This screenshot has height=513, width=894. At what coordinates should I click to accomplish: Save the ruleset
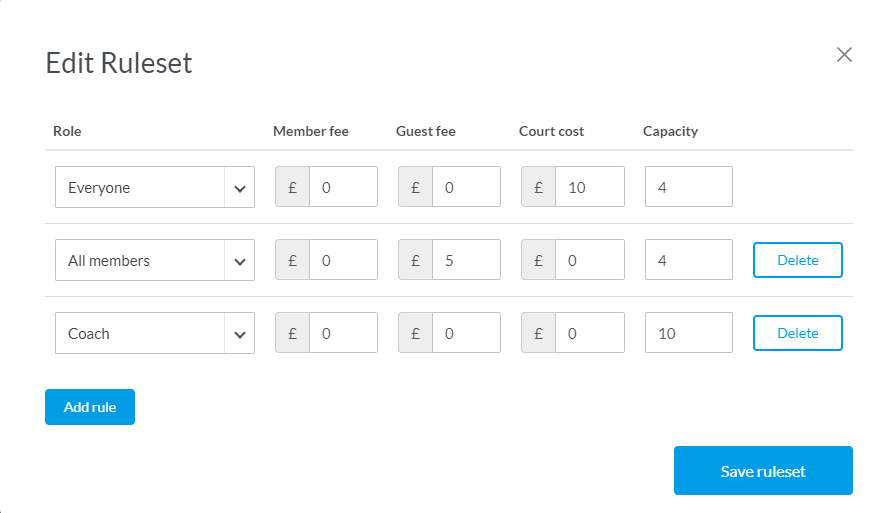coord(763,471)
